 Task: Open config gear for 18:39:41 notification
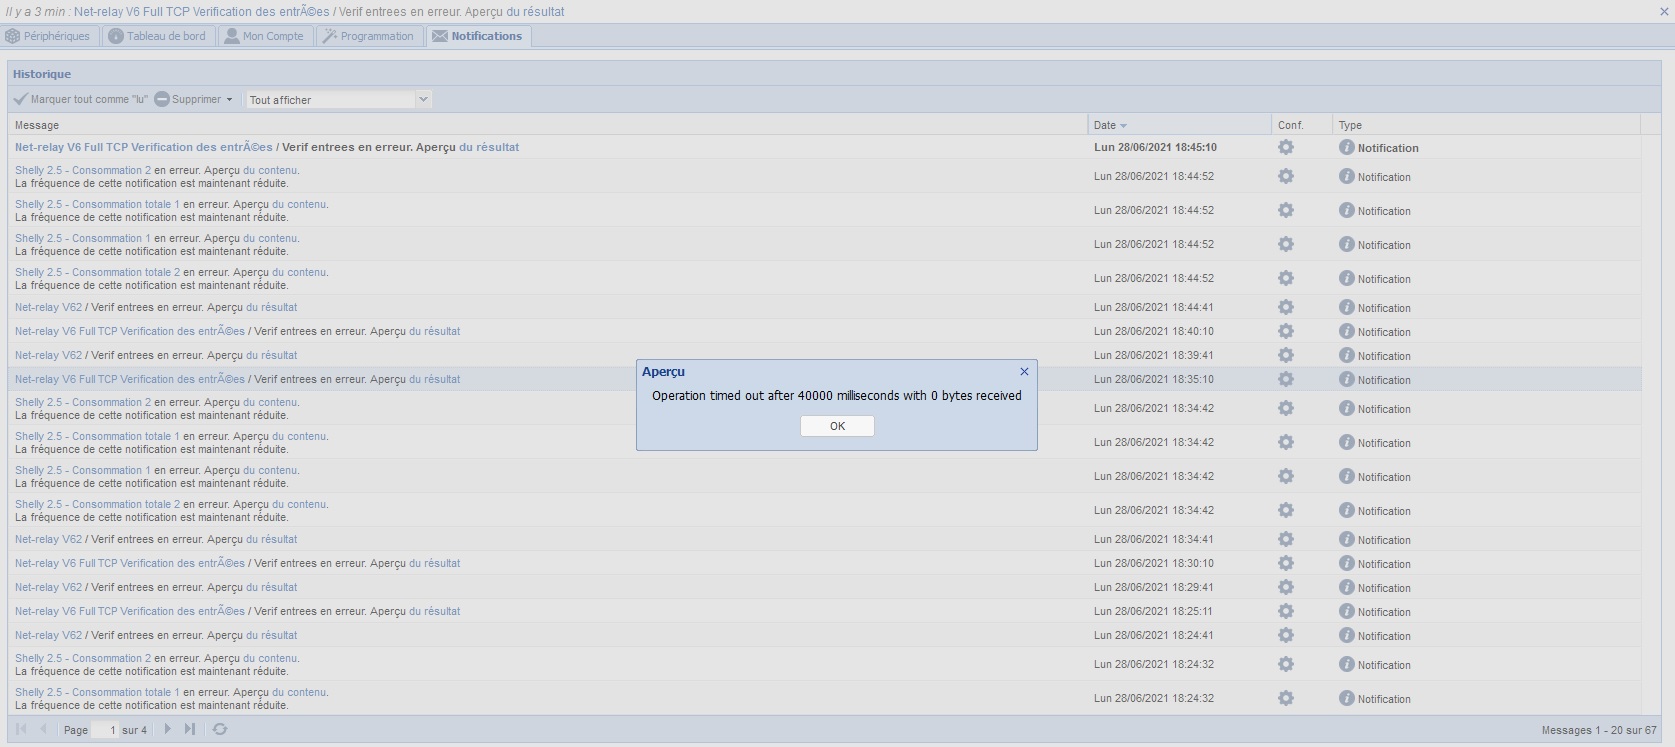[1286, 355]
